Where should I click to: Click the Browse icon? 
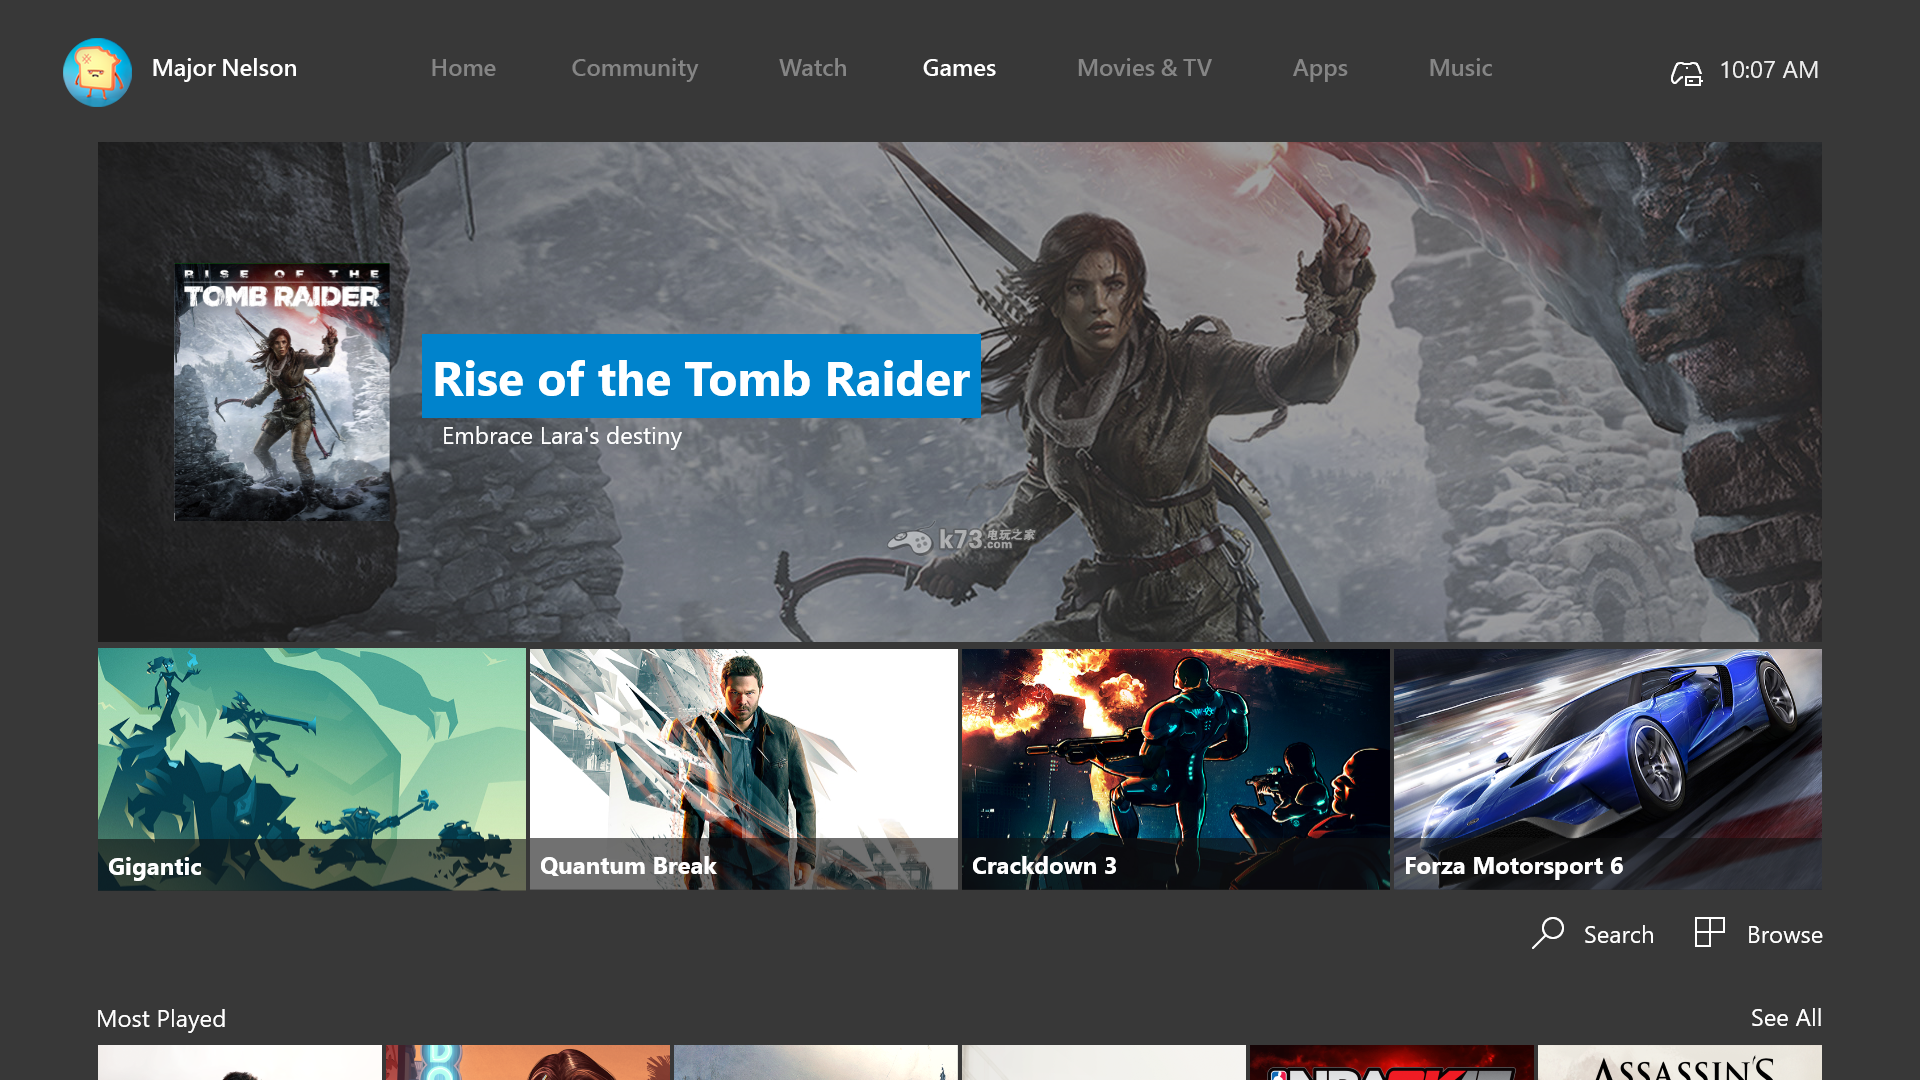[1709, 934]
